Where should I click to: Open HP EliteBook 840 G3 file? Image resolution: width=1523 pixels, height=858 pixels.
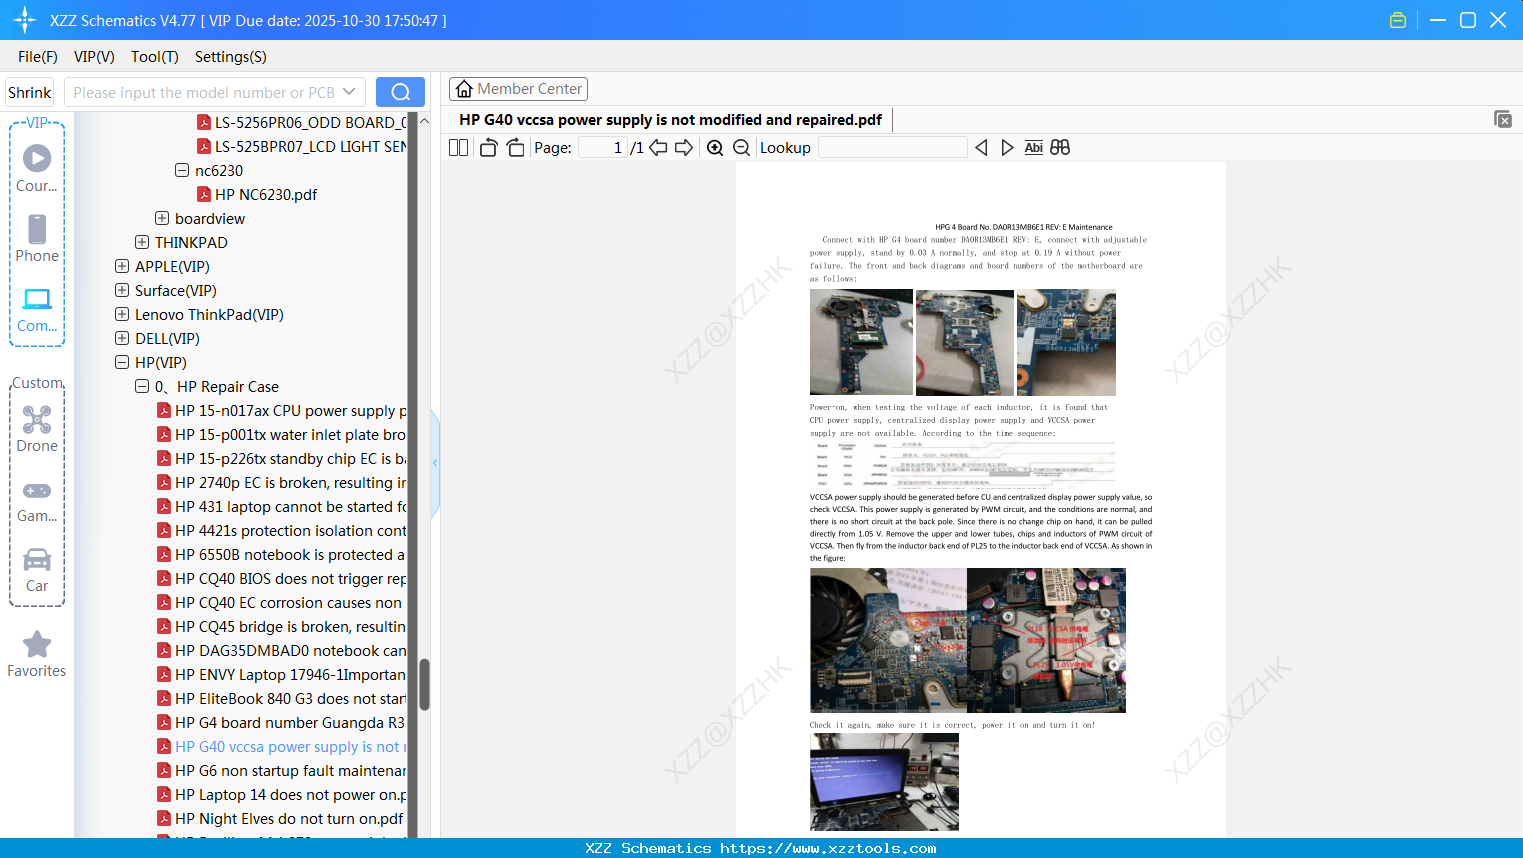(281, 698)
